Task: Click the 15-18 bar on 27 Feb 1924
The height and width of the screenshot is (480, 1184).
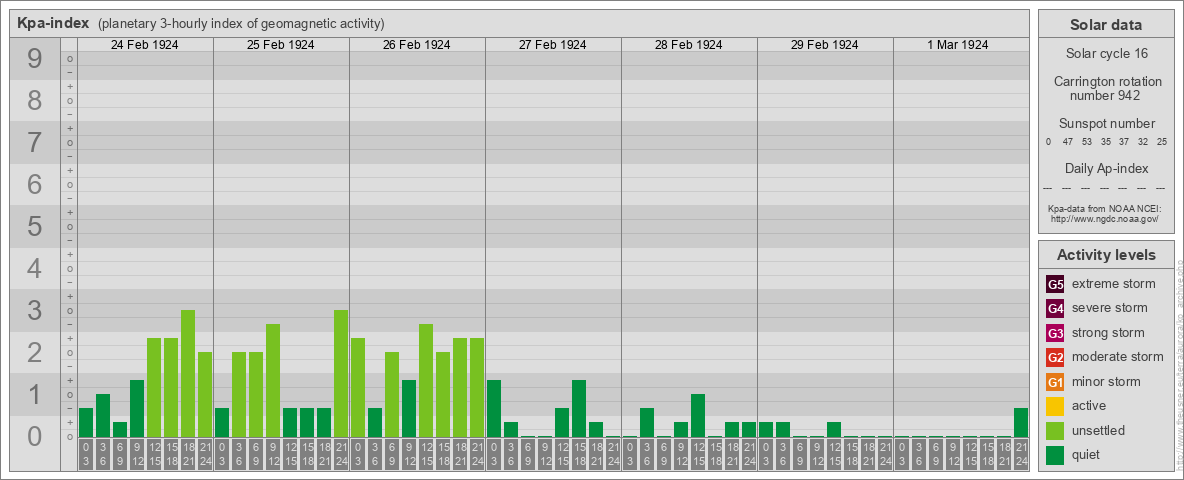Action: [x=579, y=408]
